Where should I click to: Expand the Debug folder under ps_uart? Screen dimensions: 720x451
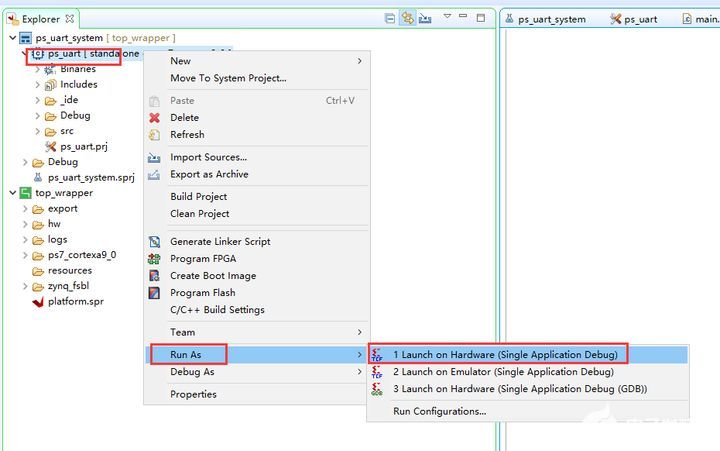[x=38, y=116]
